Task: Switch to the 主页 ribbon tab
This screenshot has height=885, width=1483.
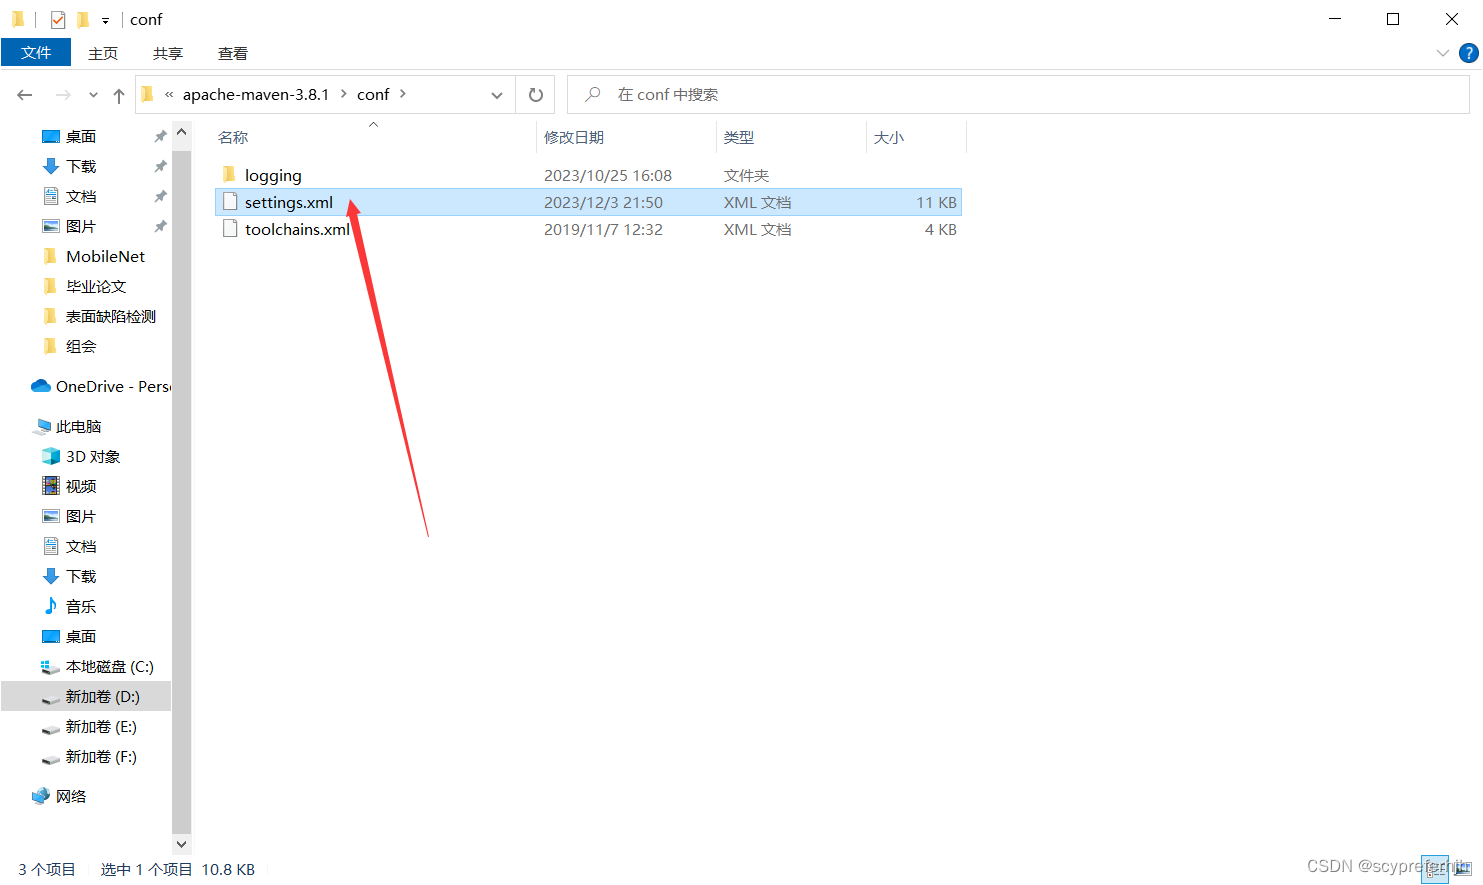Action: (x=103, y=53)
